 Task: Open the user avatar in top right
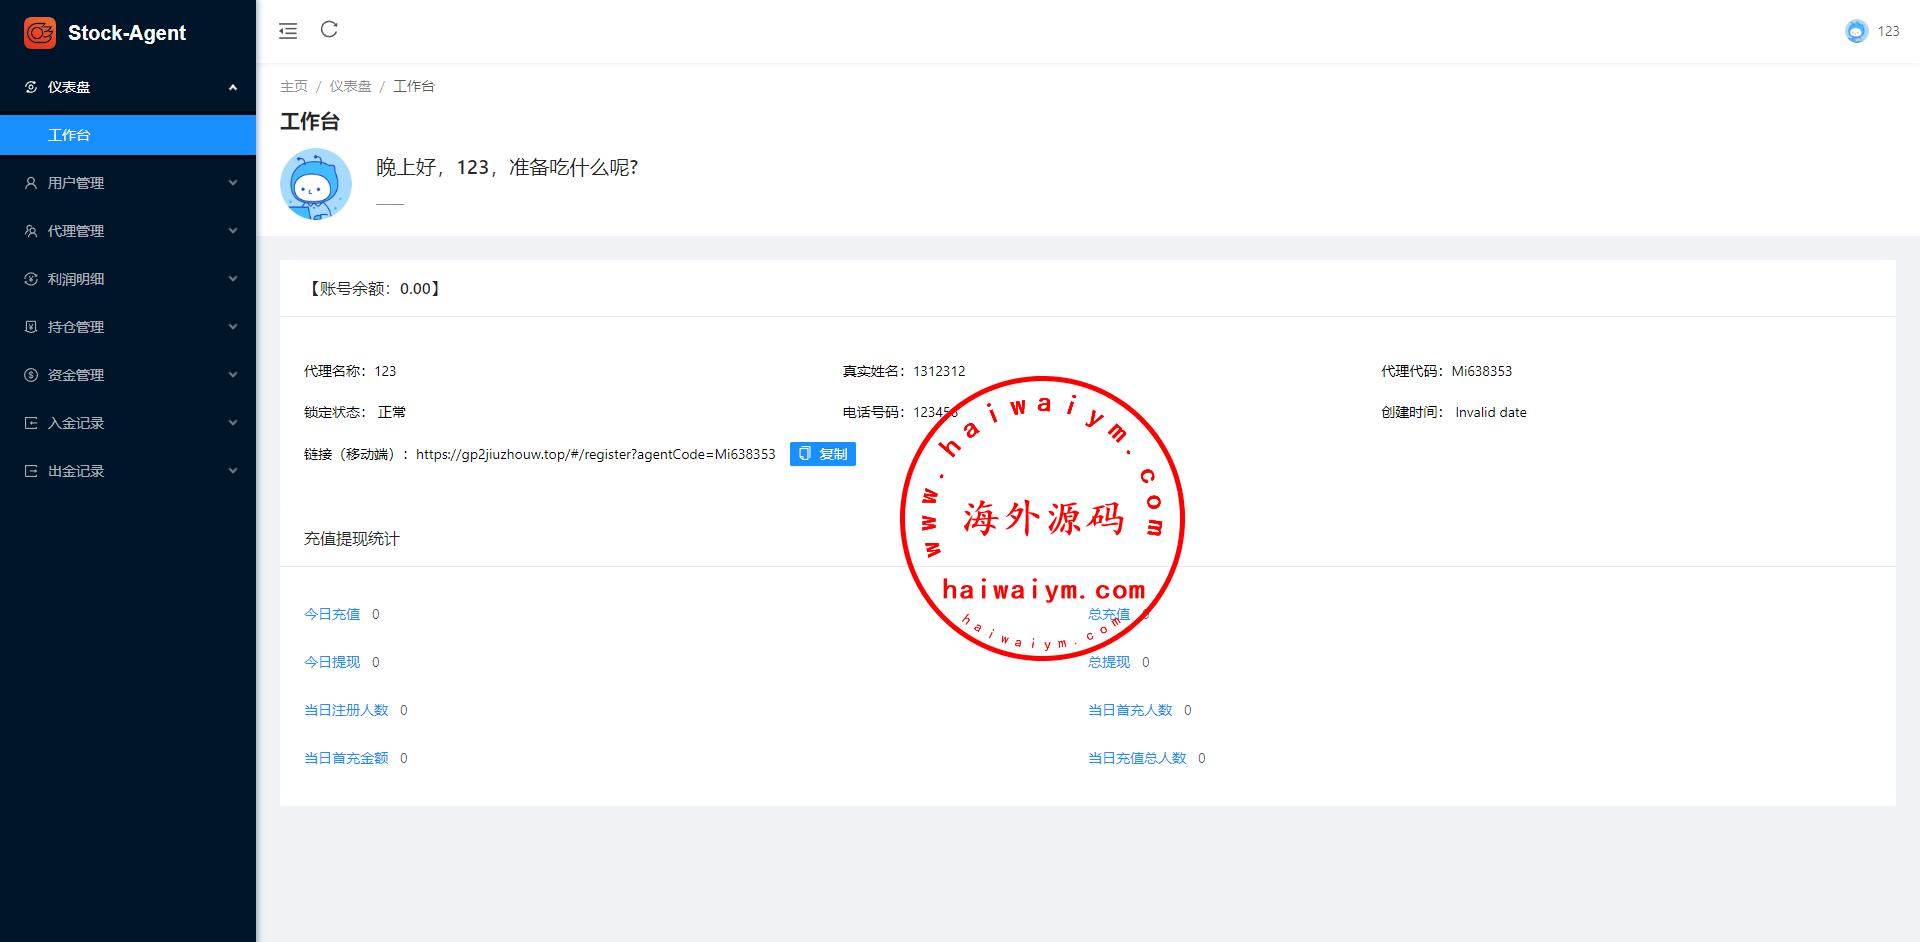pyautogui.click(x=1856, y=31)
